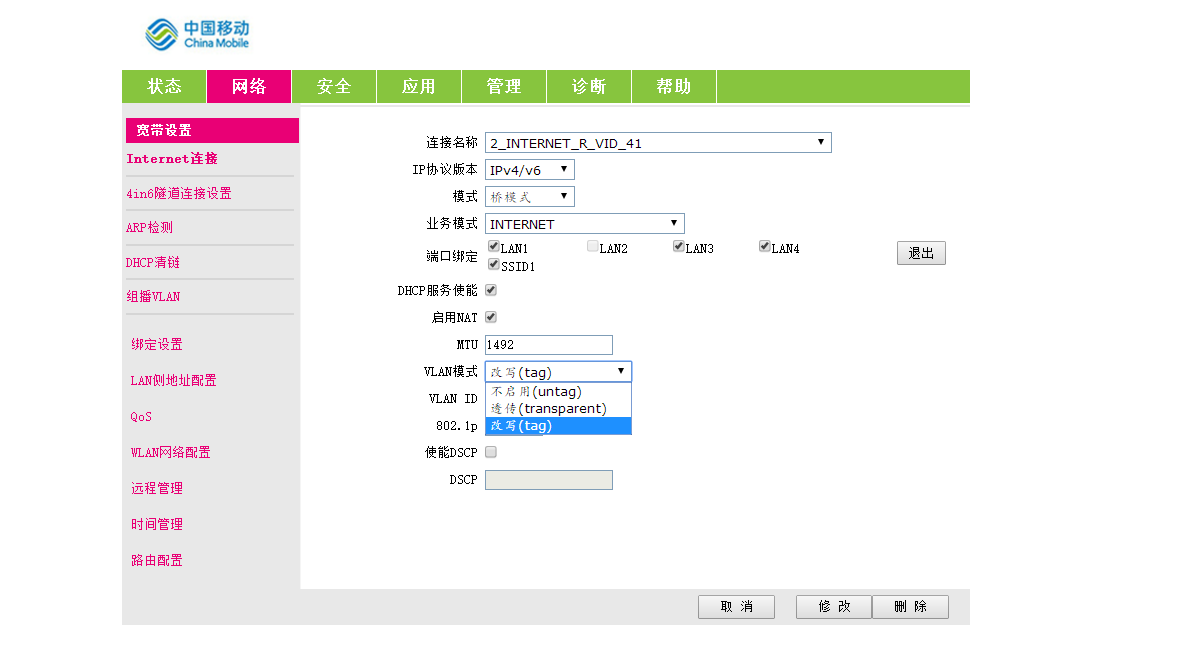Uncheck the LAN4 port binding

[x=765, y=247]
